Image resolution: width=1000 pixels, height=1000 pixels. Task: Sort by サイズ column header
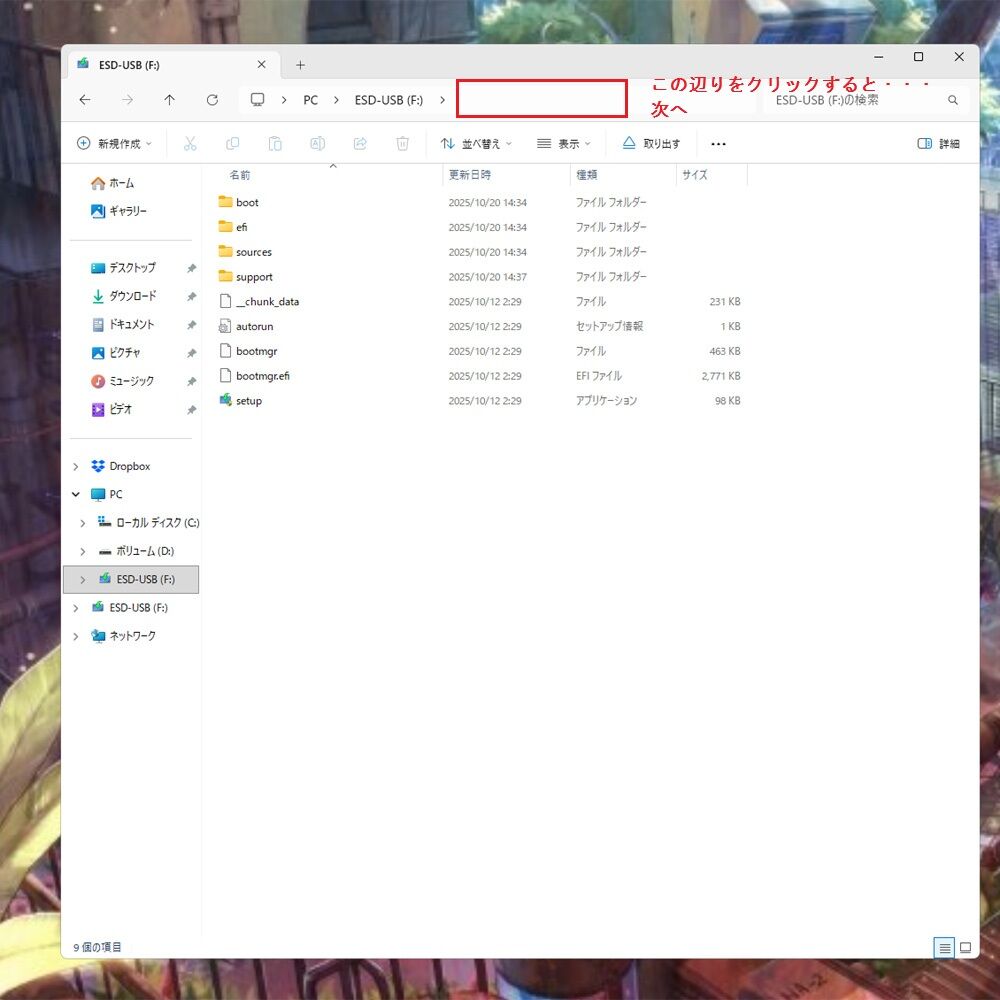click(695, 175)
